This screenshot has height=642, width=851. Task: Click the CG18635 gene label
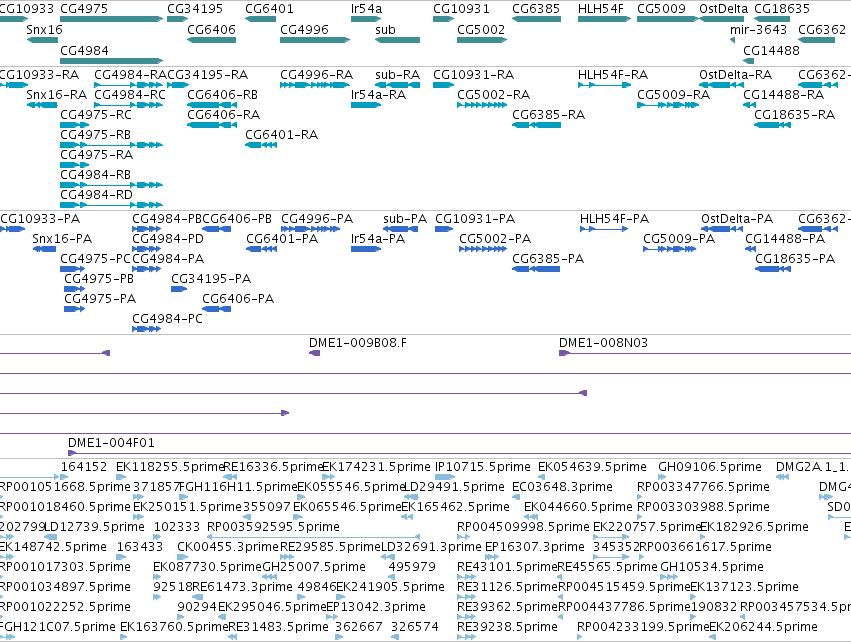click(x=782, y=9)
